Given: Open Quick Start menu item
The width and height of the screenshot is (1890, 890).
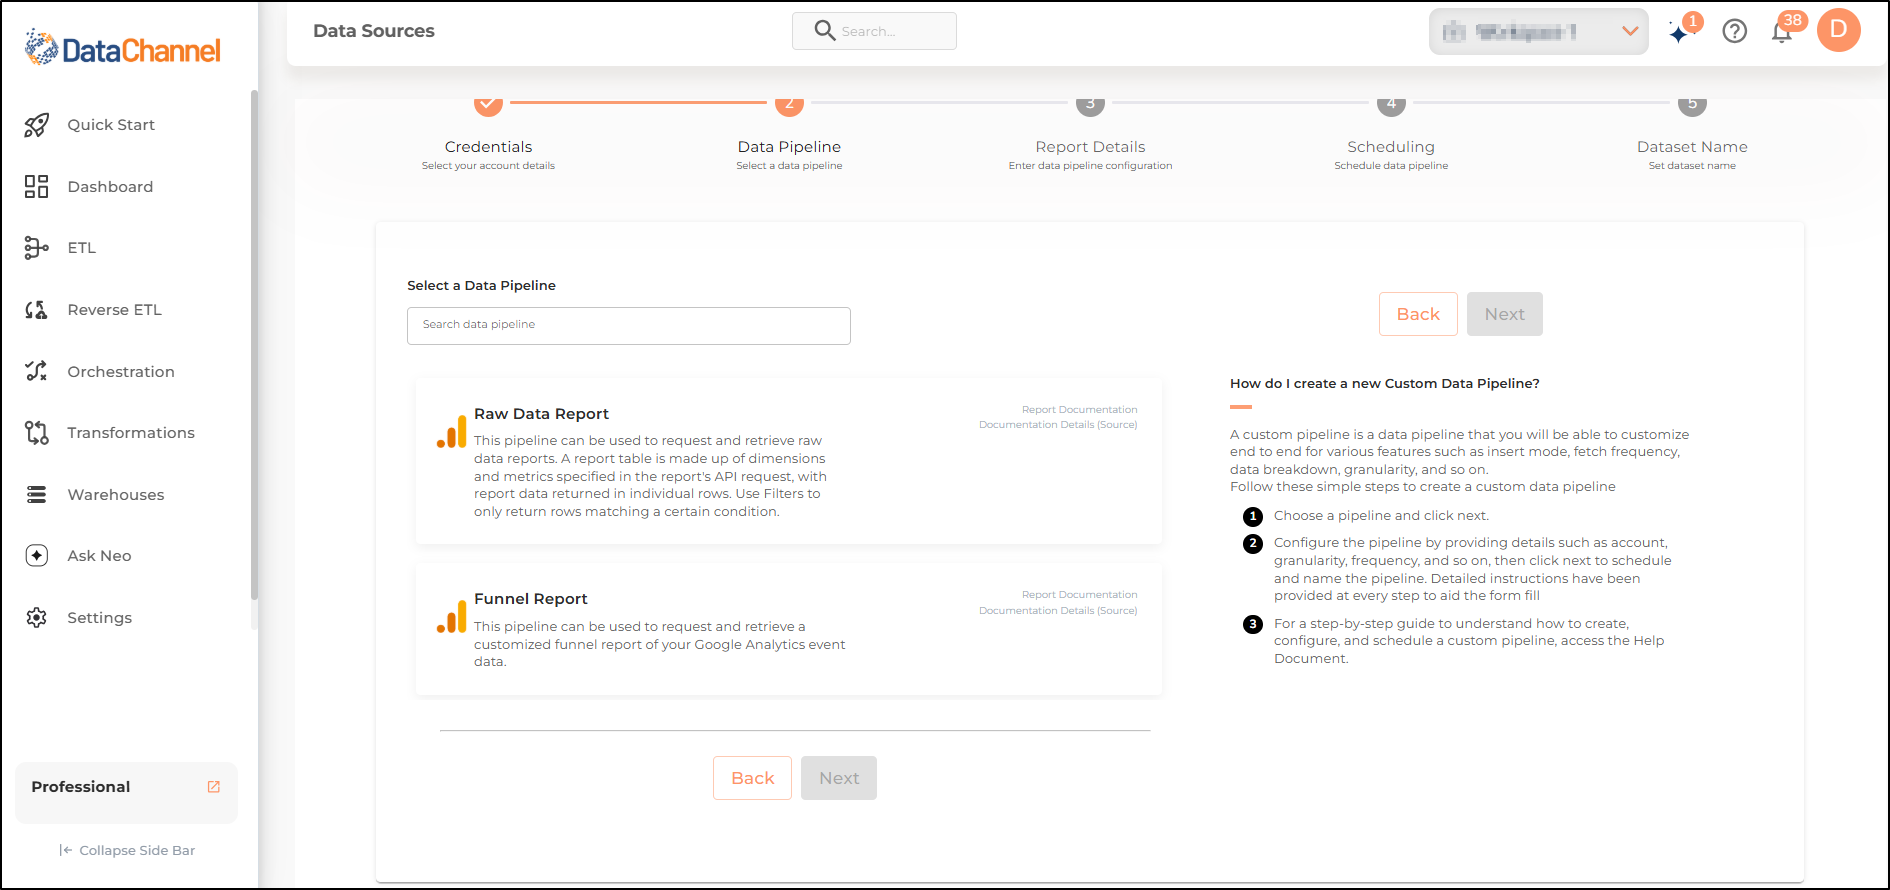Looking at the screenshot, I should coord(111,125).
